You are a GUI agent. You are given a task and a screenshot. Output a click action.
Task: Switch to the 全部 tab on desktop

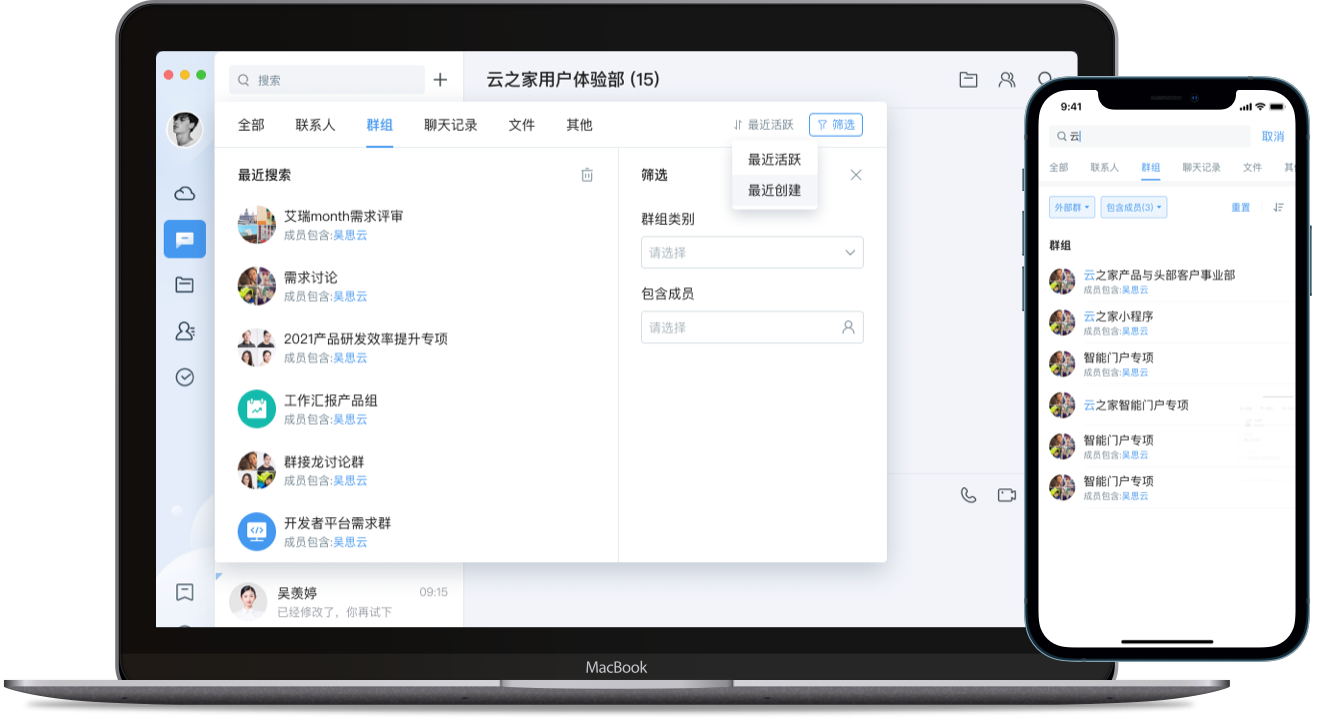coord(251,125)
